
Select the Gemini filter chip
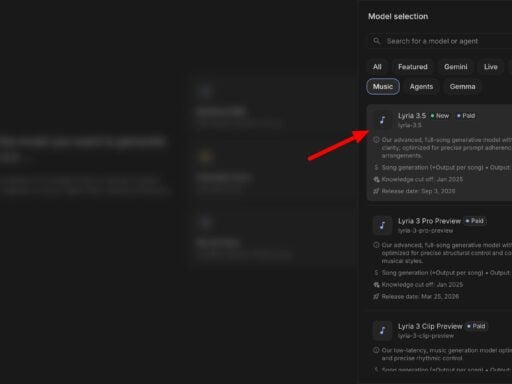455,67
